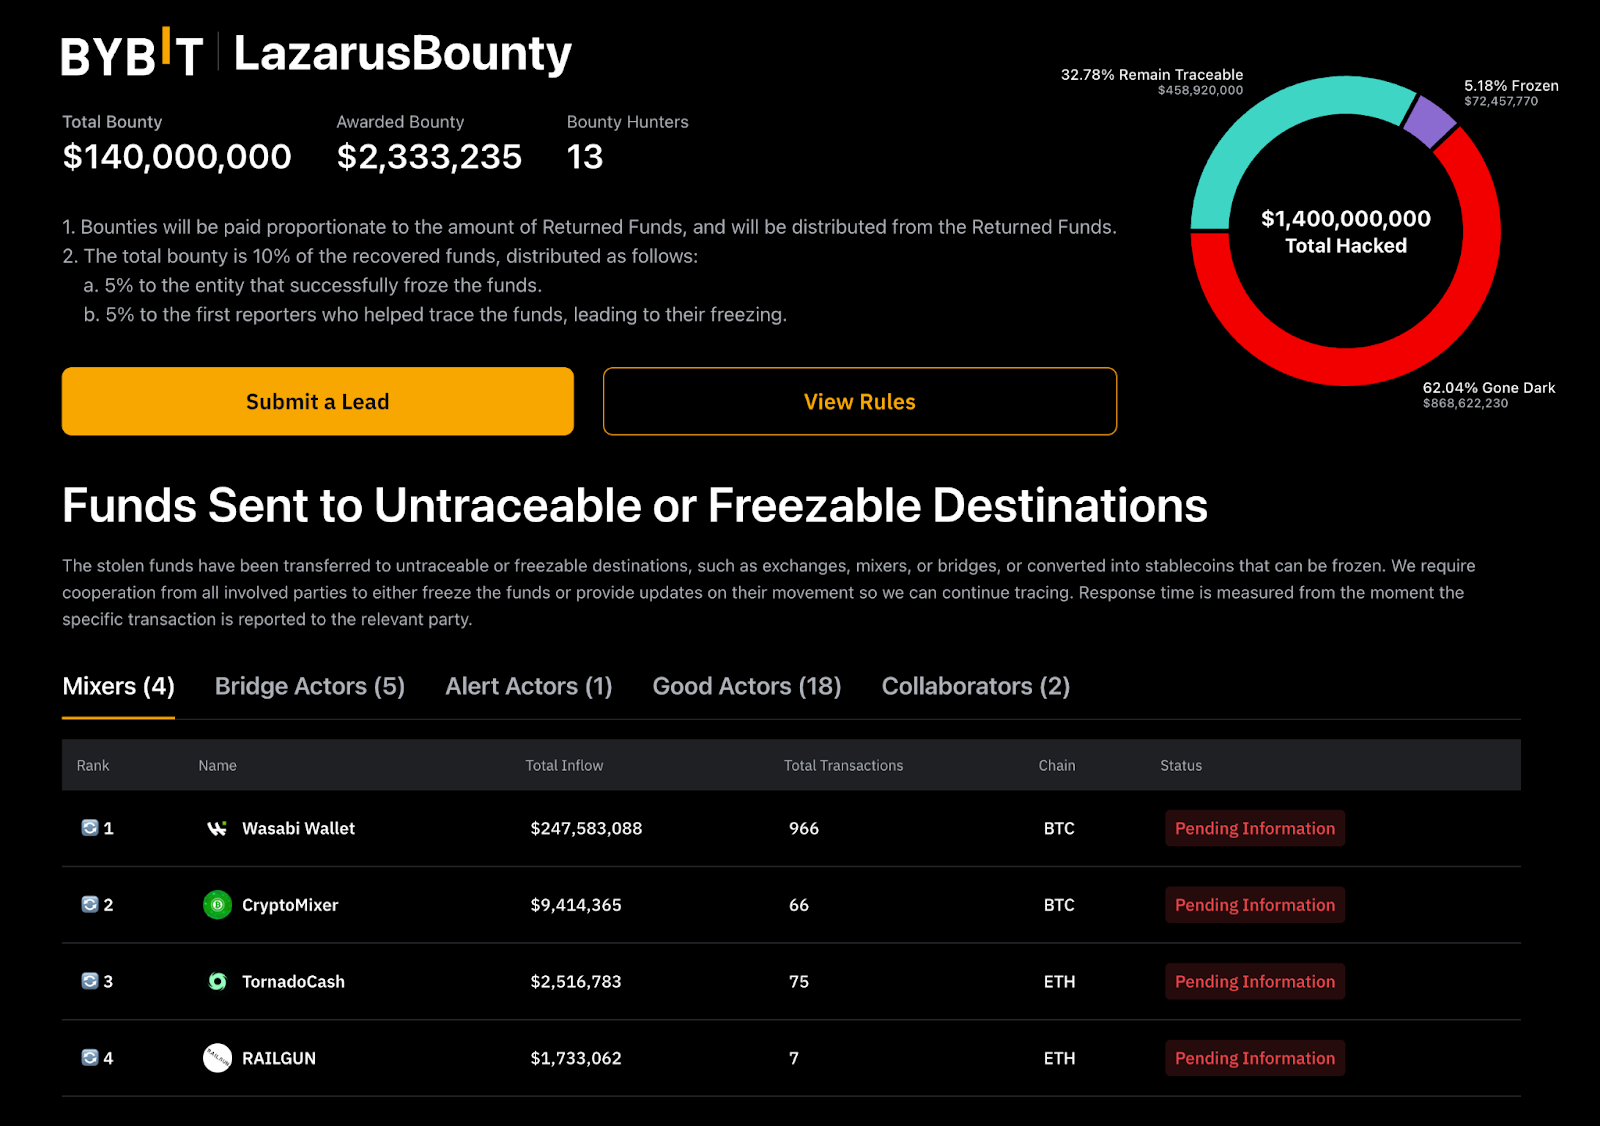1600x1126 pixels.
Task: Click the refresh icon beside rank 3
Action: pyautogui.click(x=90, y=982)
